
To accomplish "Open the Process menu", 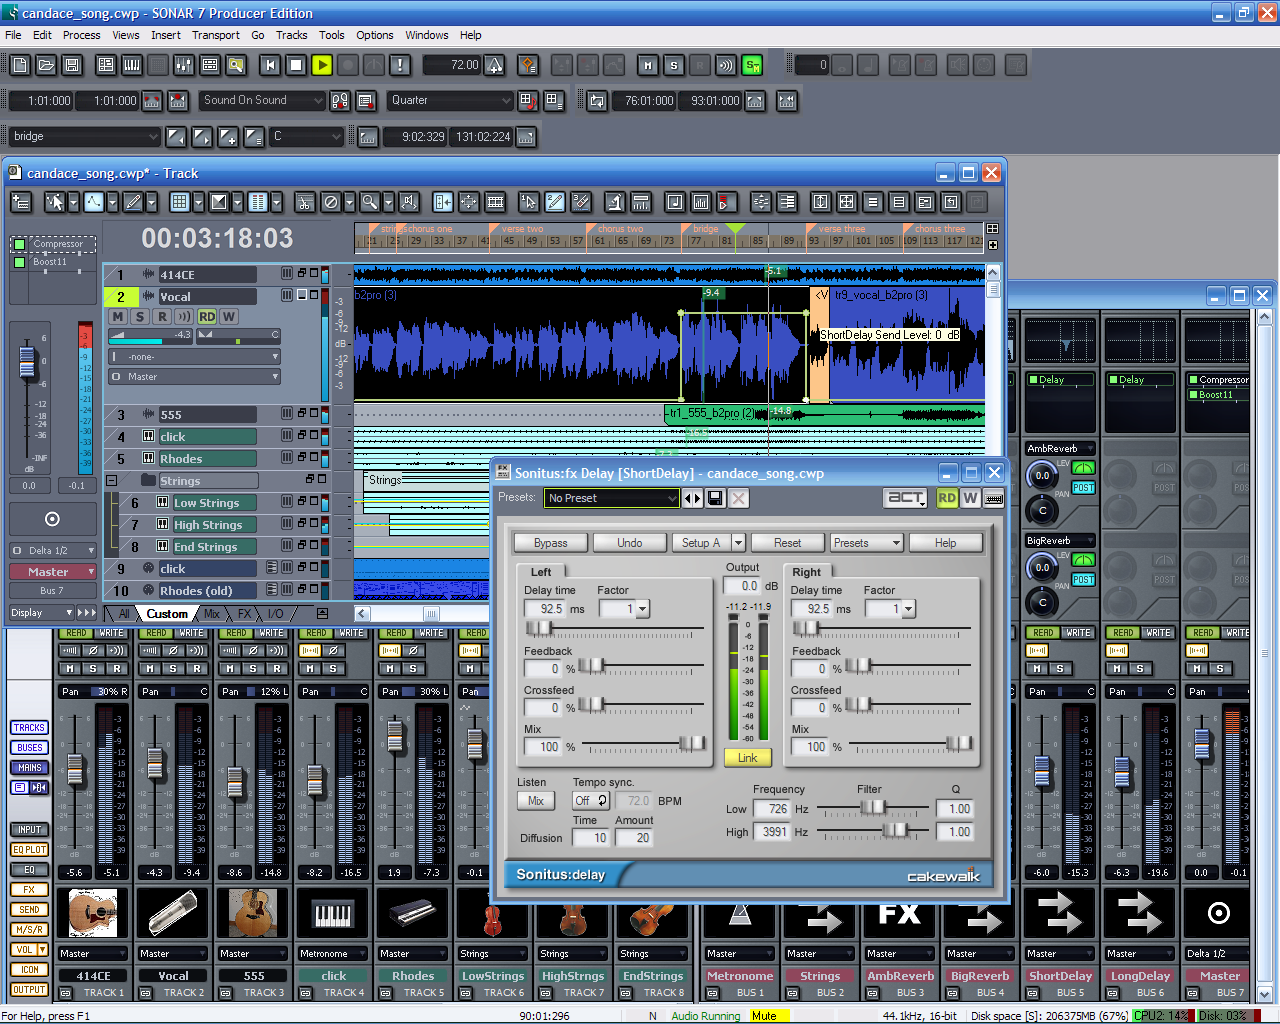I will (x=81, y=35).
